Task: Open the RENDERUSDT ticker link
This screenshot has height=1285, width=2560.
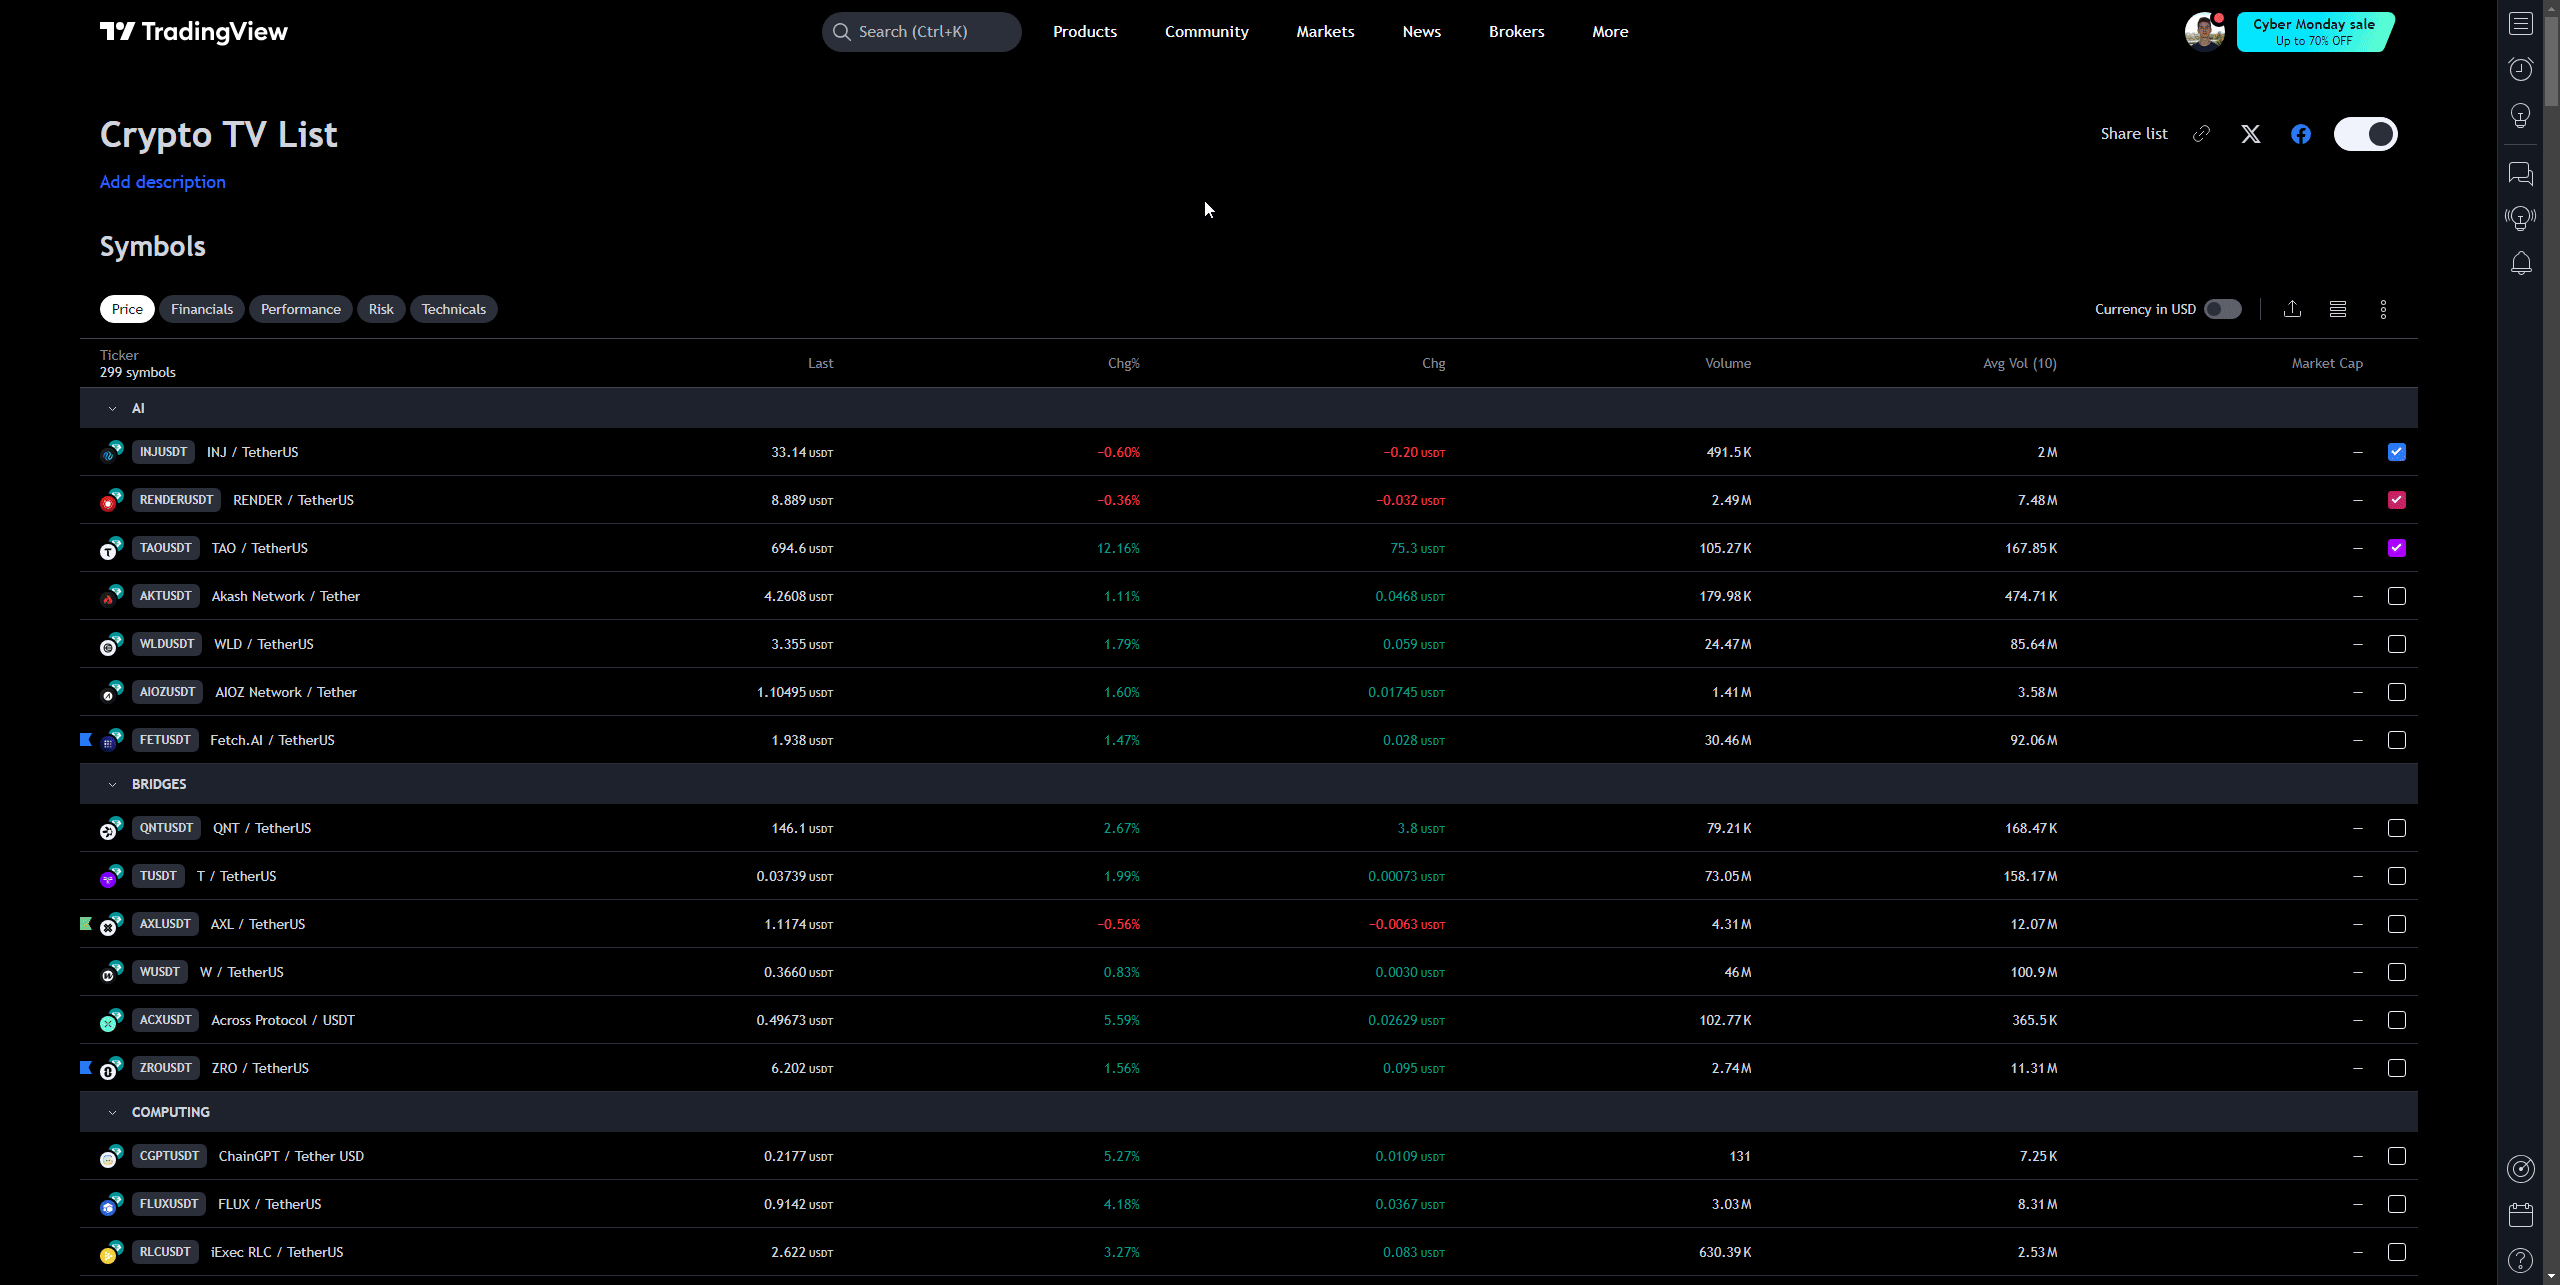Action: pos(177,500)
